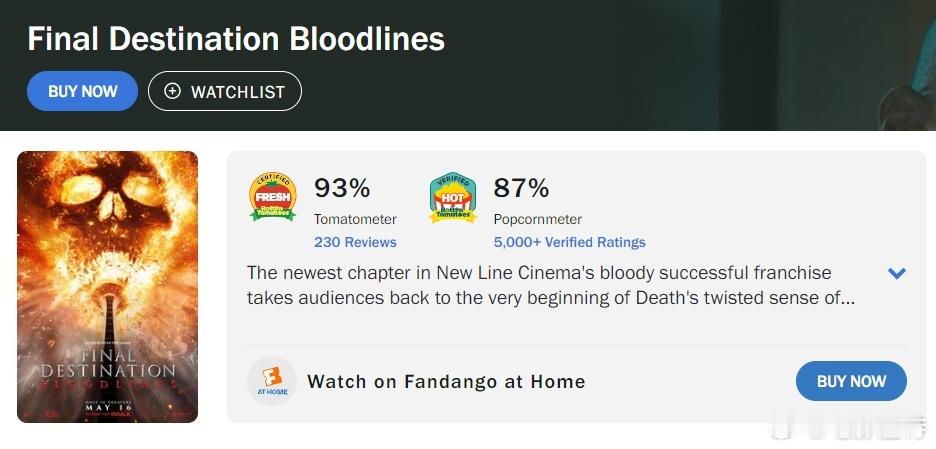Image resolution: width=936 pixels, height=449 pixels.
Task: Open the Final Destination Bloodlines poster thumbnail
Action: click(107, 287)
